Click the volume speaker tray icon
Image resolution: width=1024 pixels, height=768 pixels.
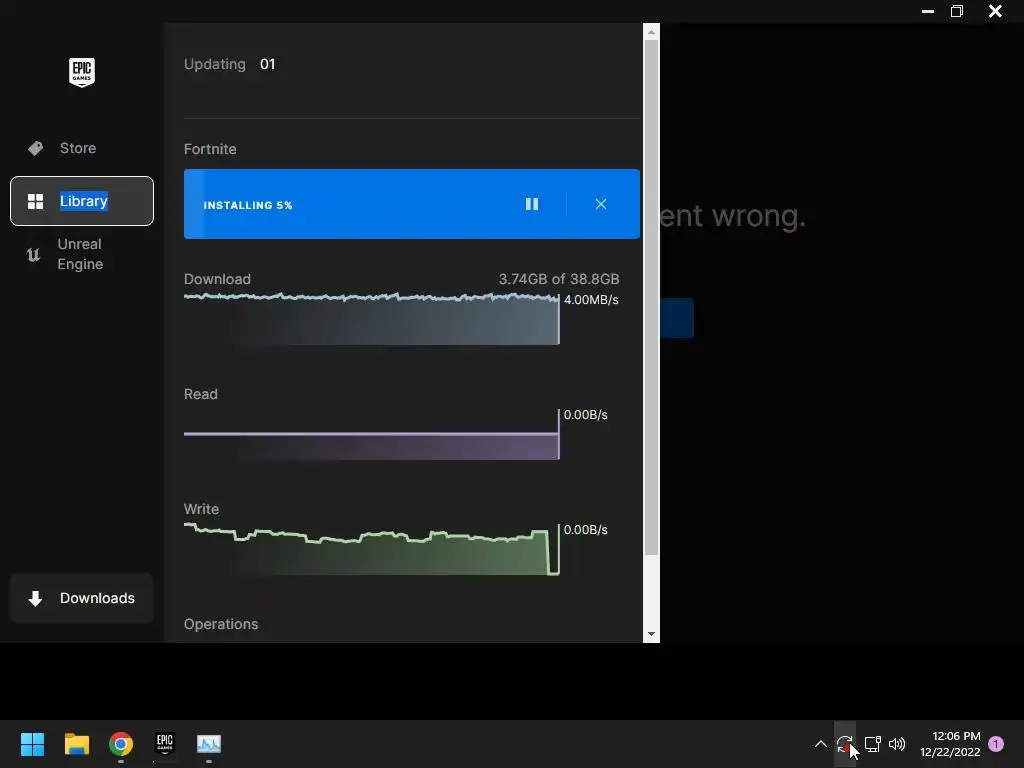(x=897, y=744)
